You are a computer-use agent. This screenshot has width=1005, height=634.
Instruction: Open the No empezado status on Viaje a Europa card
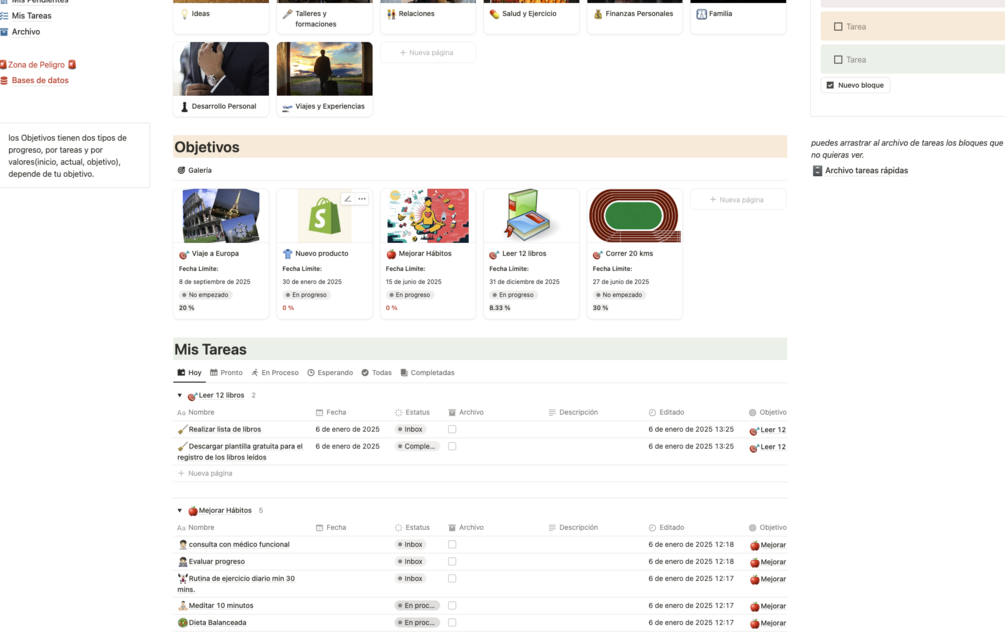tap(205, 295)
